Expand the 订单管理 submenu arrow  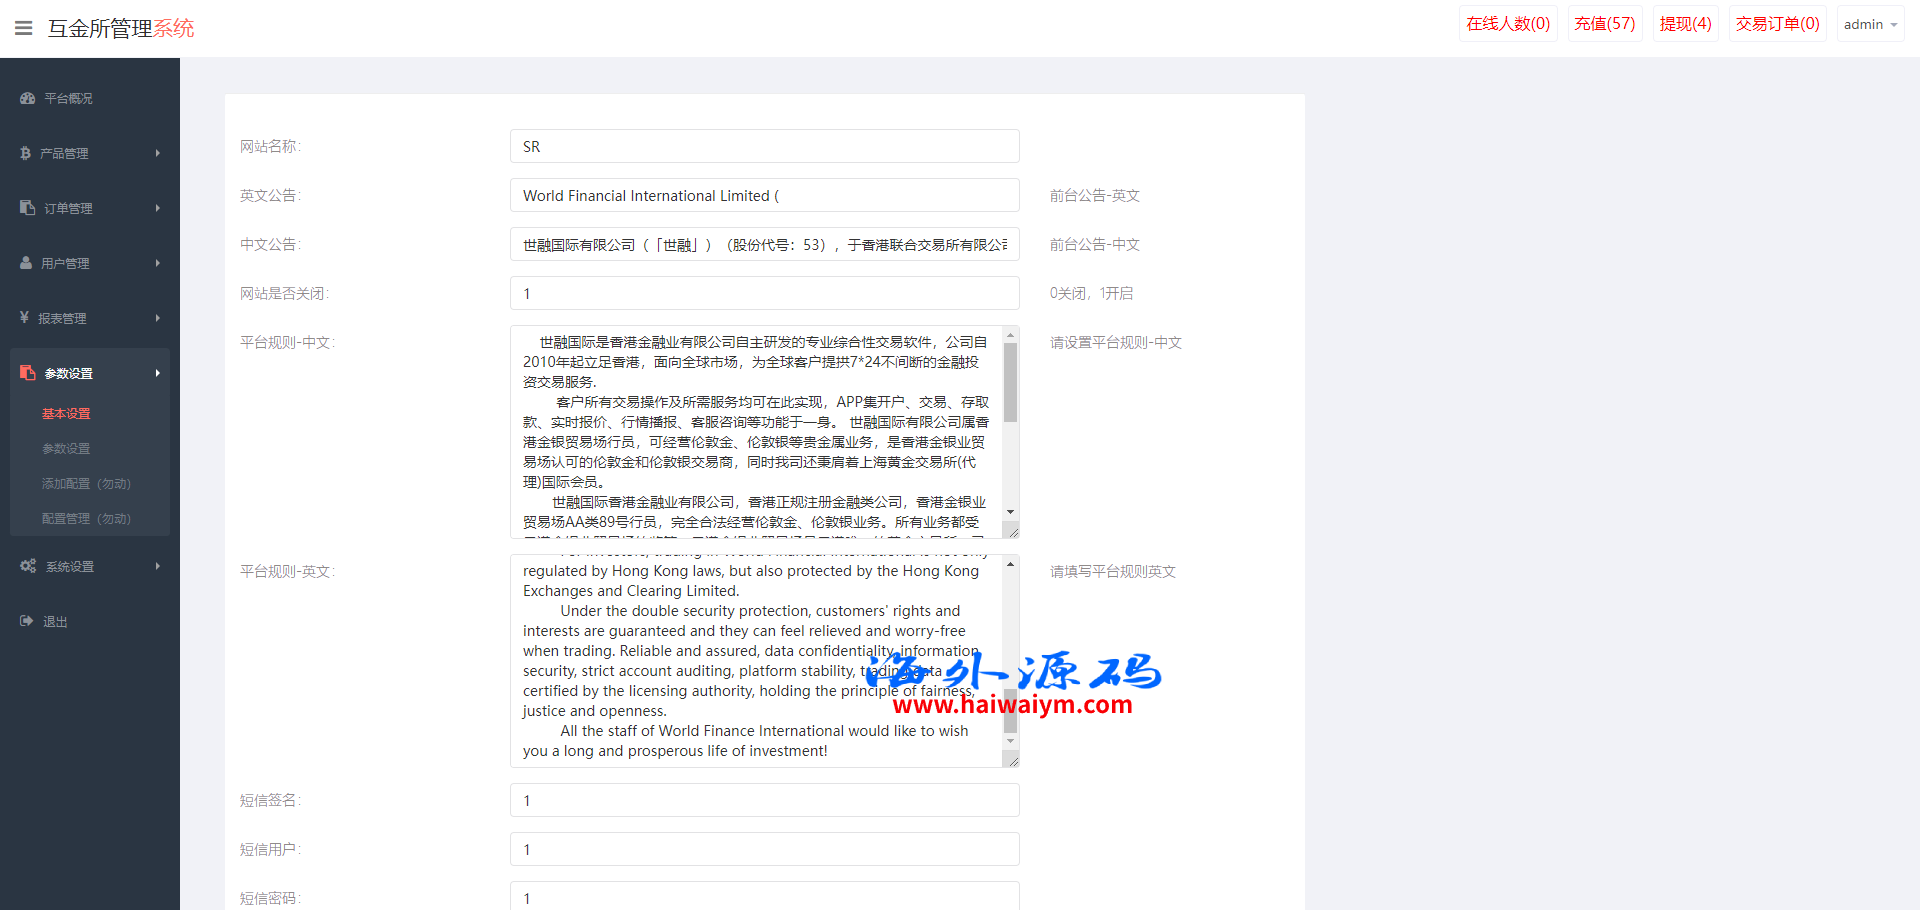tap(157, 208)
